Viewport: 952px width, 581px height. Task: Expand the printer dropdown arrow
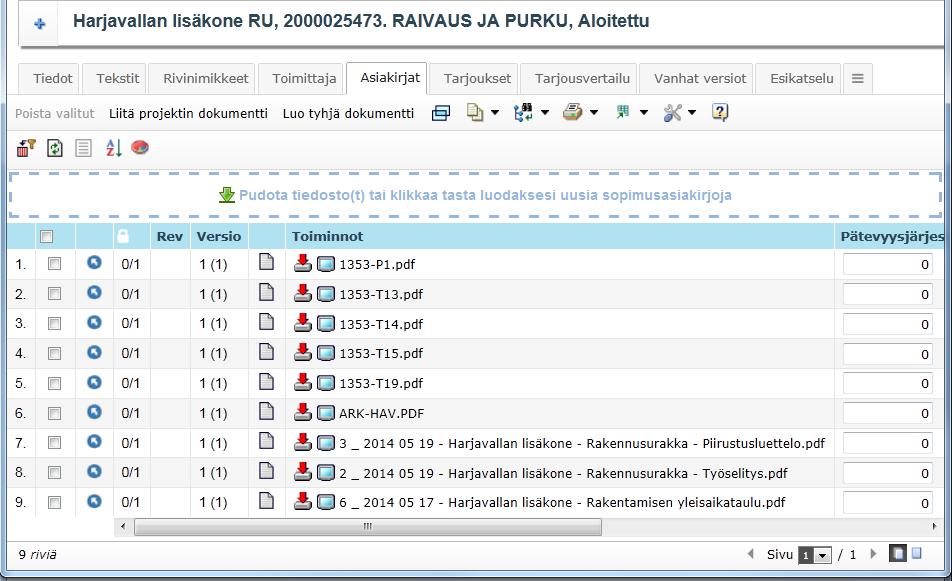594,112
